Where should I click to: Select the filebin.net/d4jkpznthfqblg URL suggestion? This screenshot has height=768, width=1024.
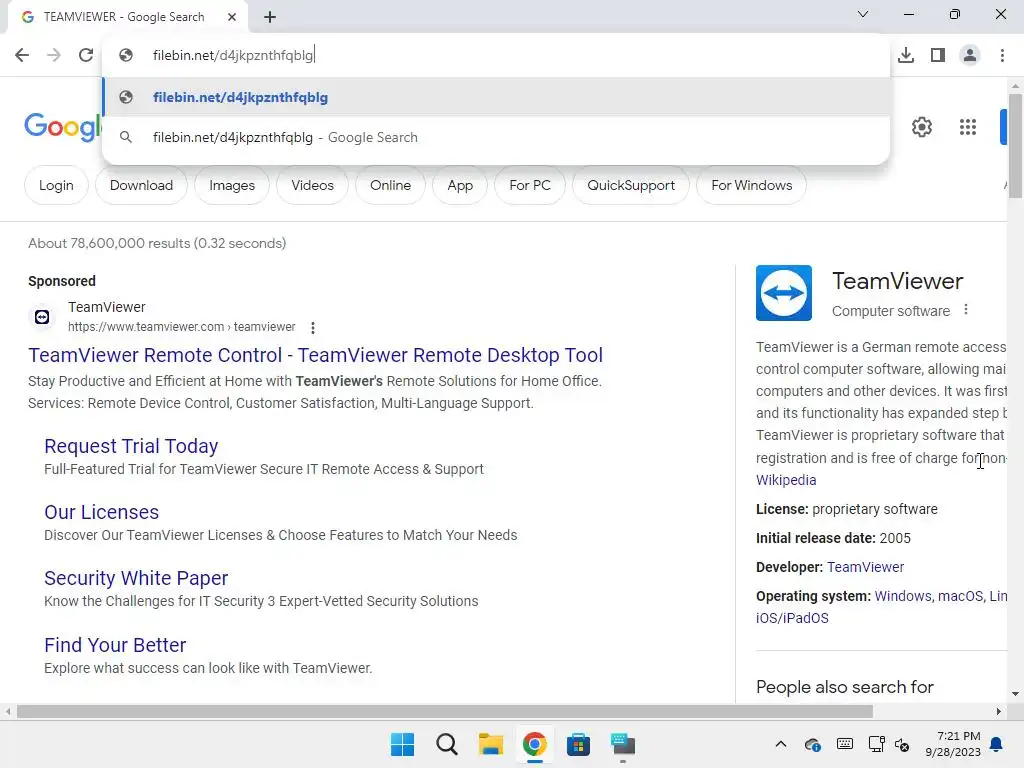(496, 97)
